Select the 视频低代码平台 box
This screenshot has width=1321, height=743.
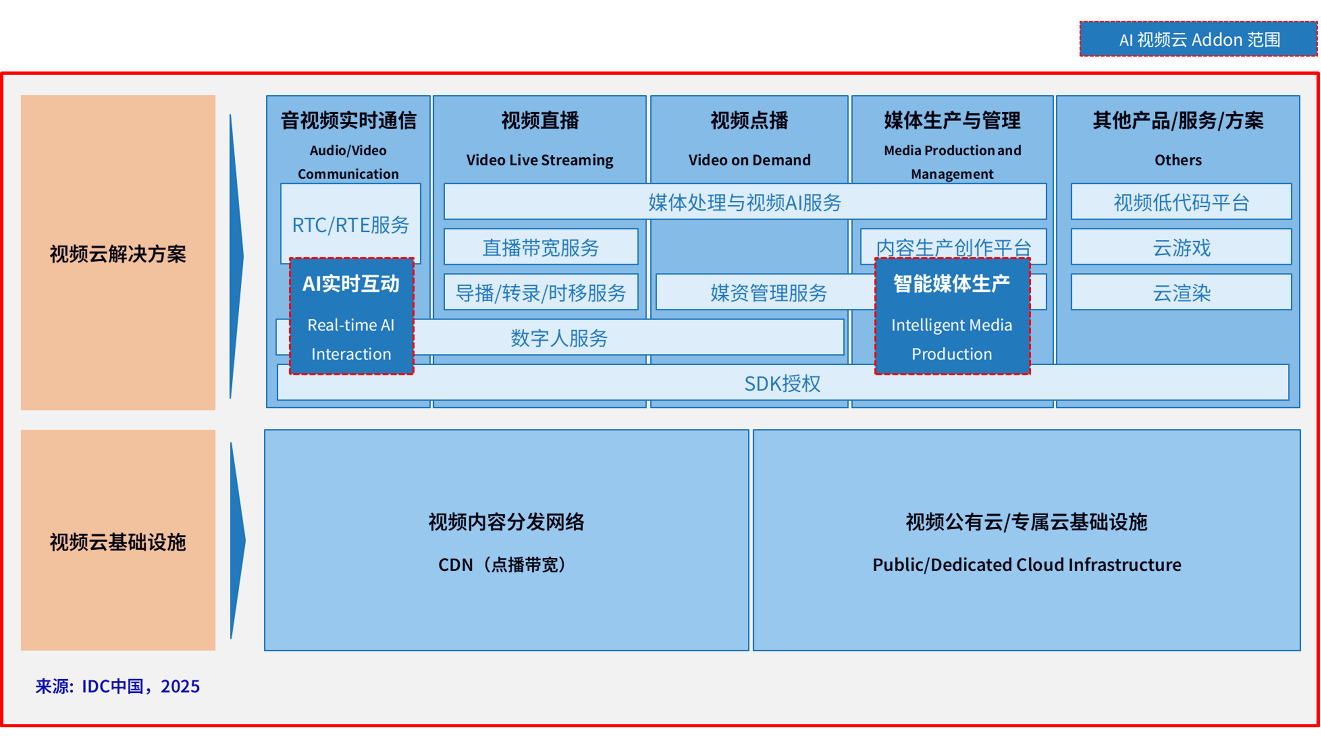1181,202
